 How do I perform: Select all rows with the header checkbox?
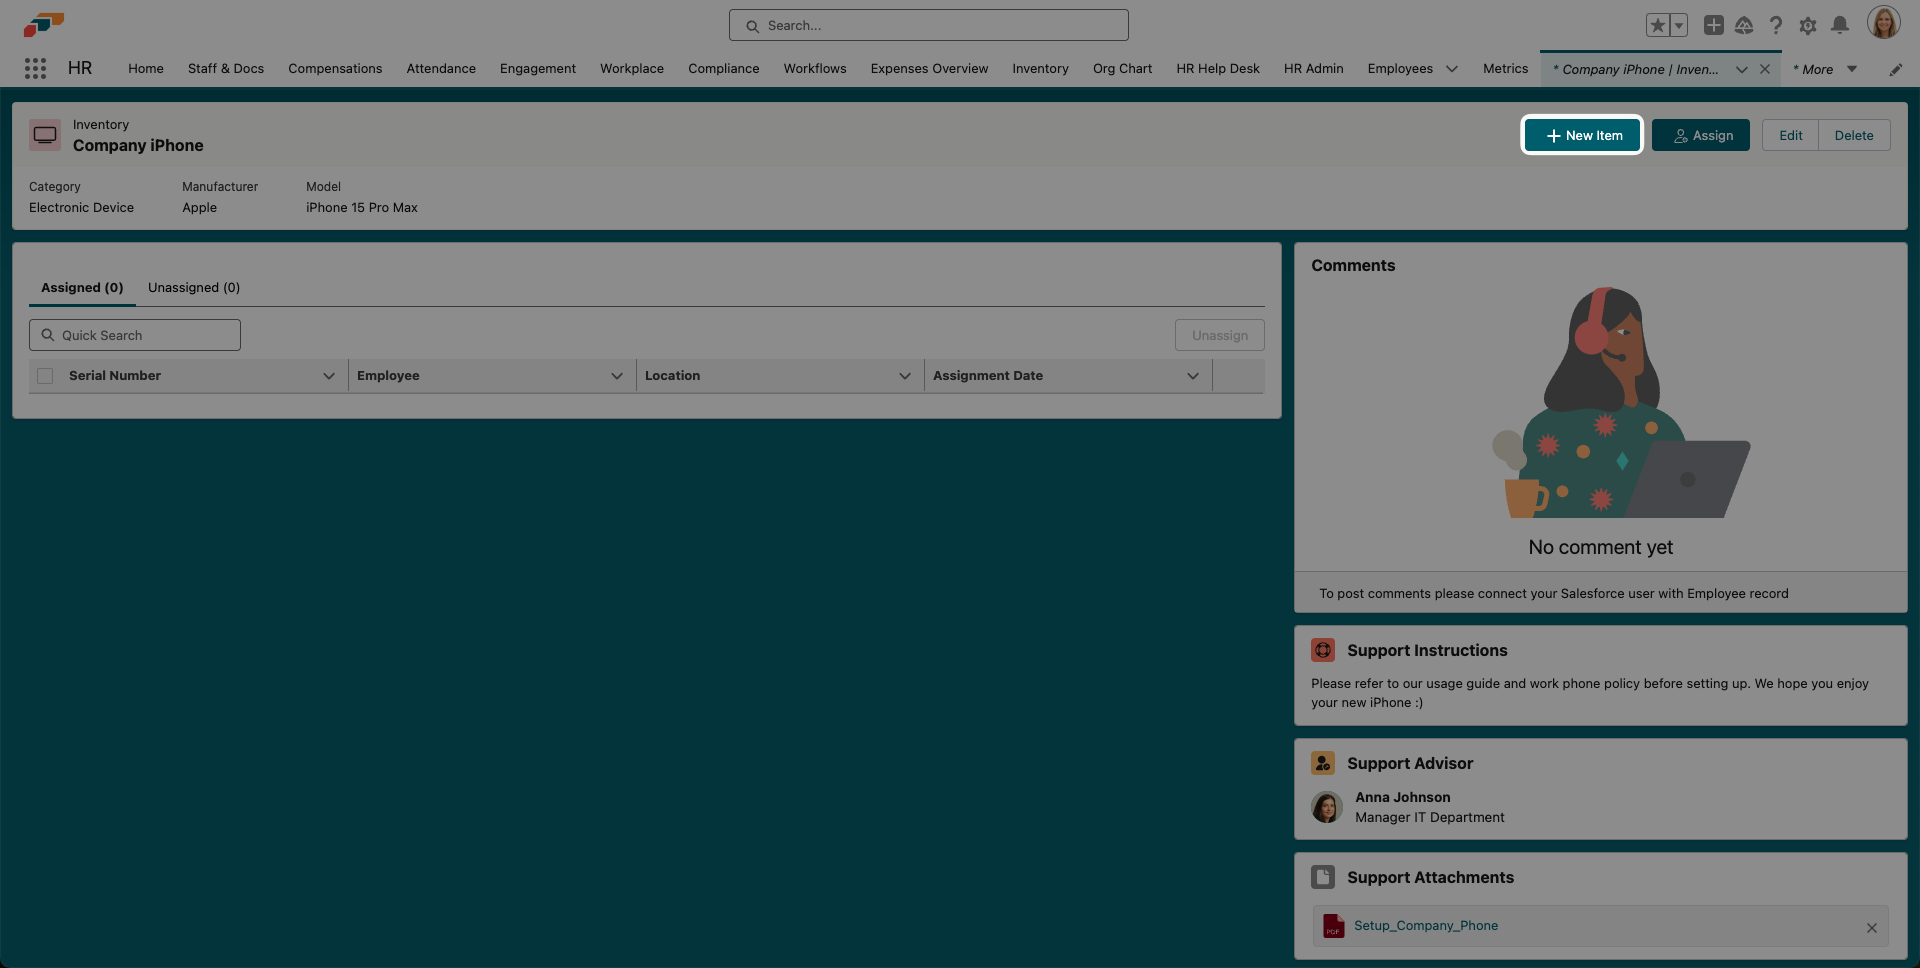(x=44, y=375)
